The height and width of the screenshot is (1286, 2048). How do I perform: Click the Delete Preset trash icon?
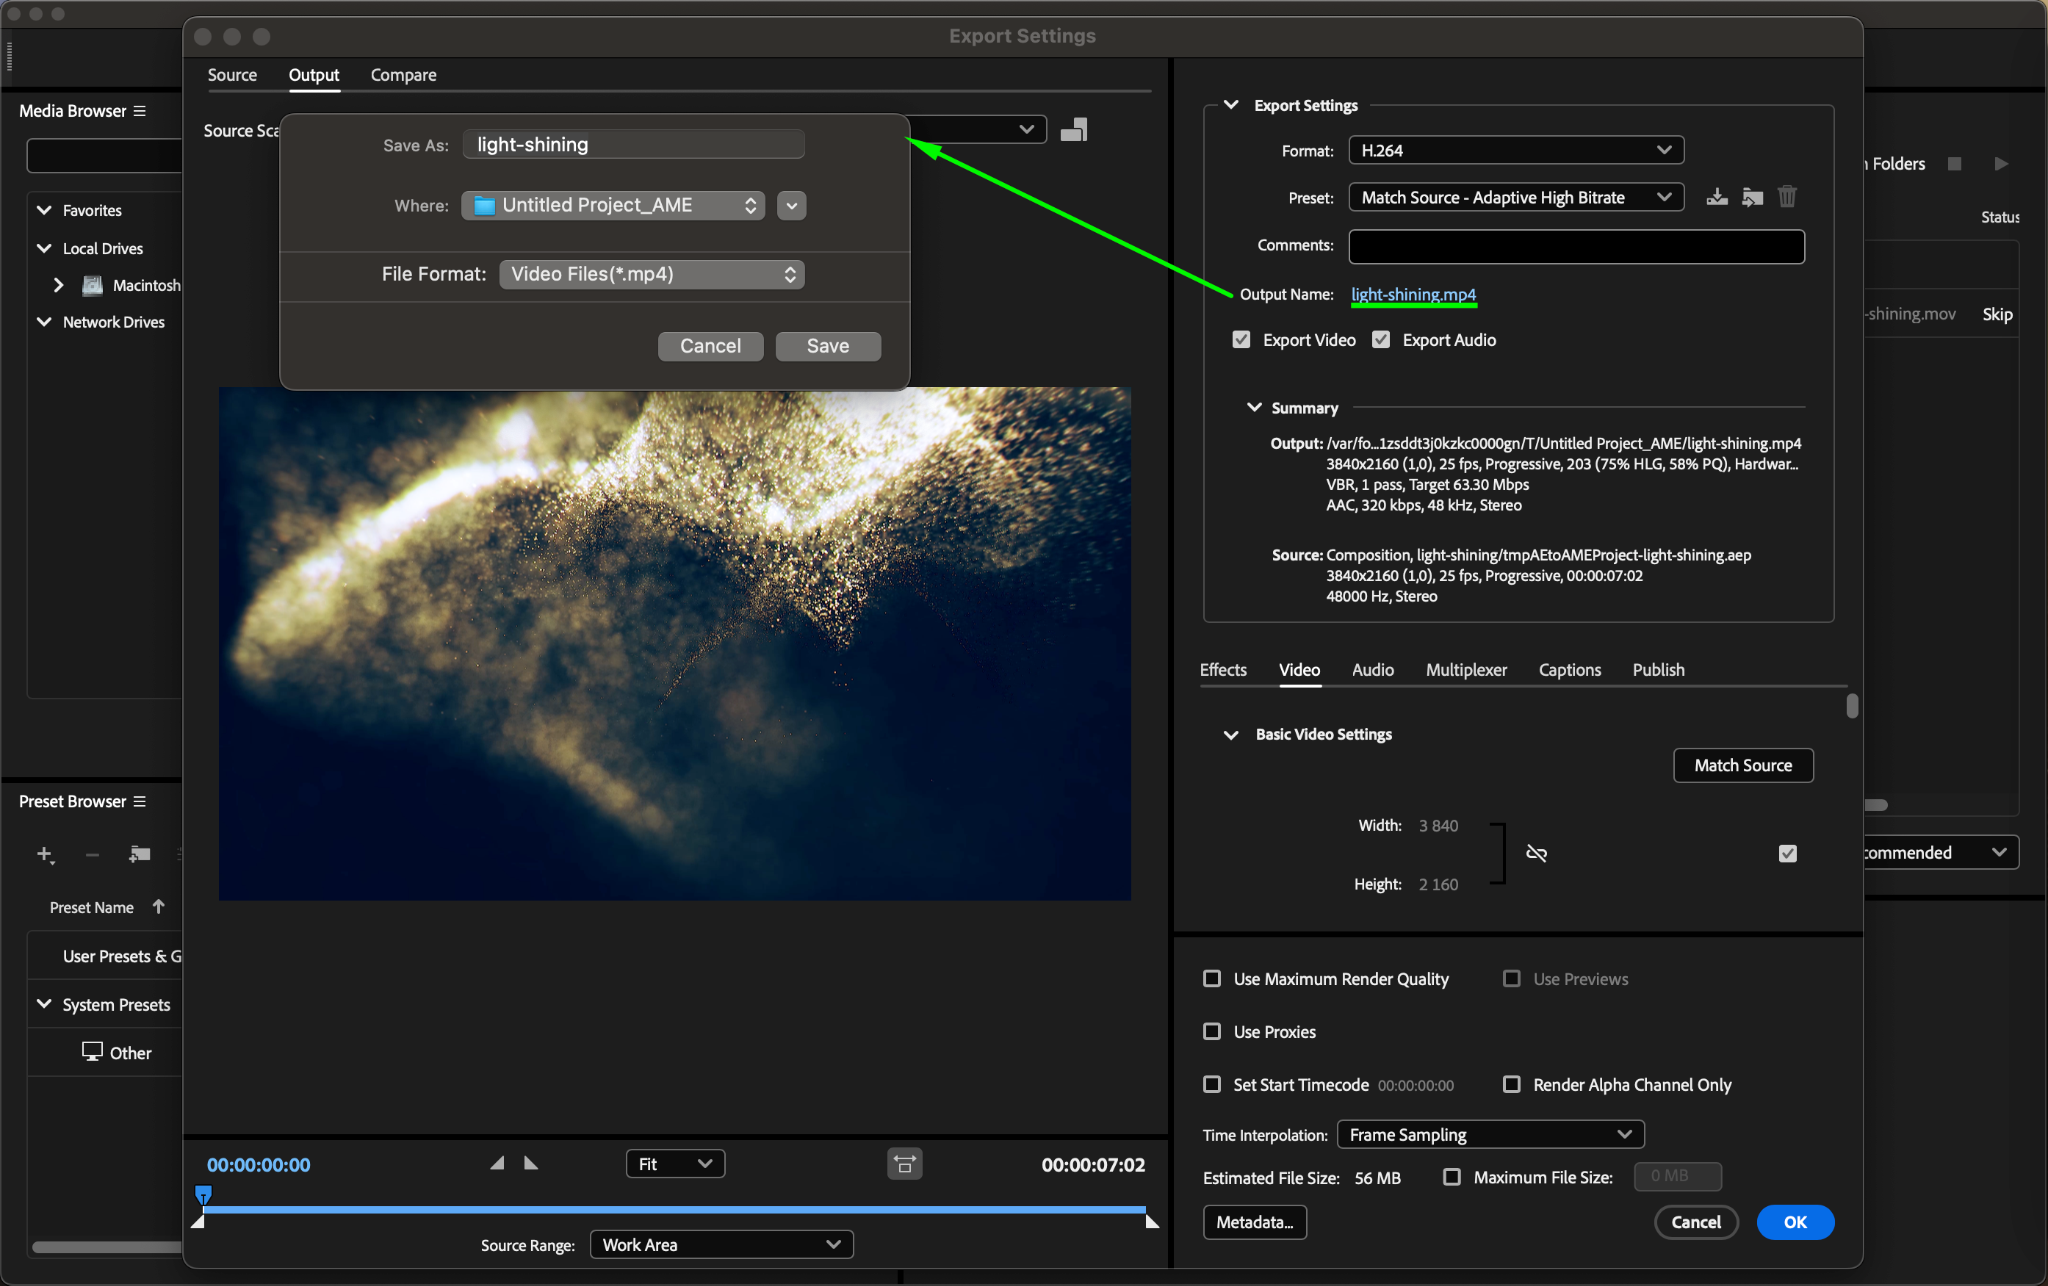(1787, 197)
